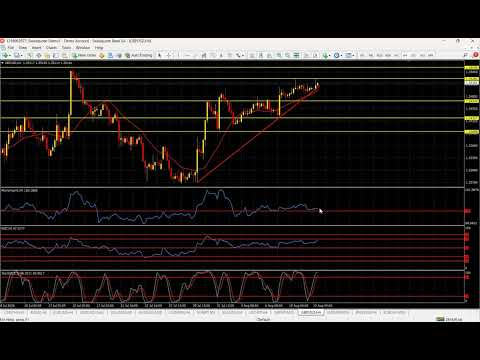Select the Horizontal Line drawing tool
Screen dimensions: 480x360
(x=187, y=55)
